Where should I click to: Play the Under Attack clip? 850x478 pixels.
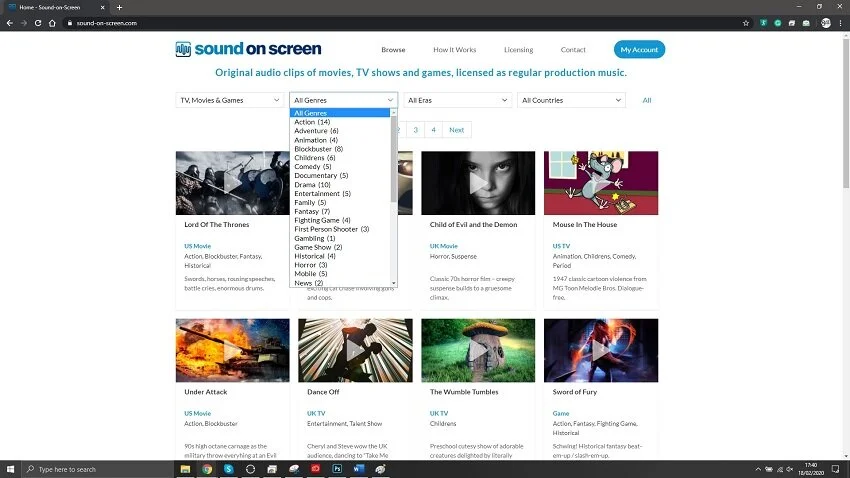pos(233,350)
